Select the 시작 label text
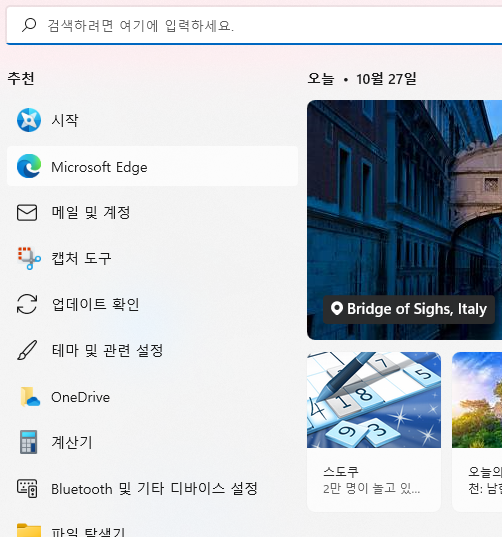 click(65, 120)
